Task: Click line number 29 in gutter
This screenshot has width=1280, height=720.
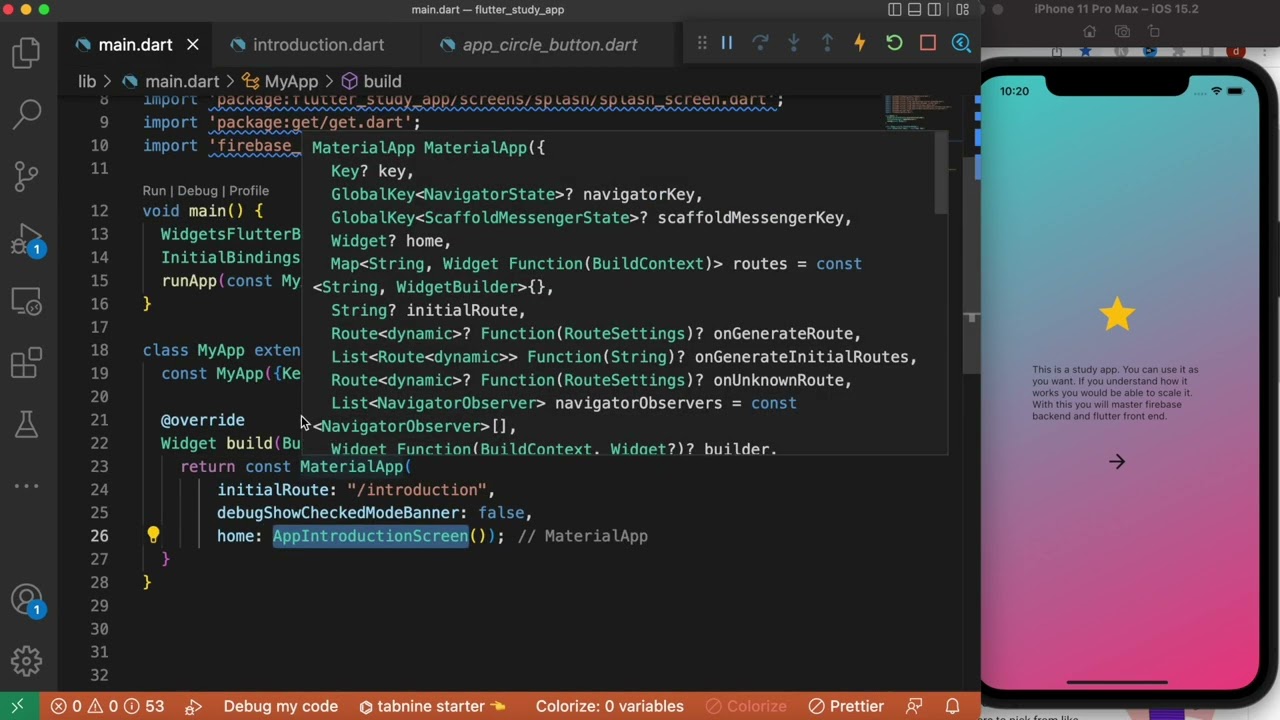Action: 99,606
